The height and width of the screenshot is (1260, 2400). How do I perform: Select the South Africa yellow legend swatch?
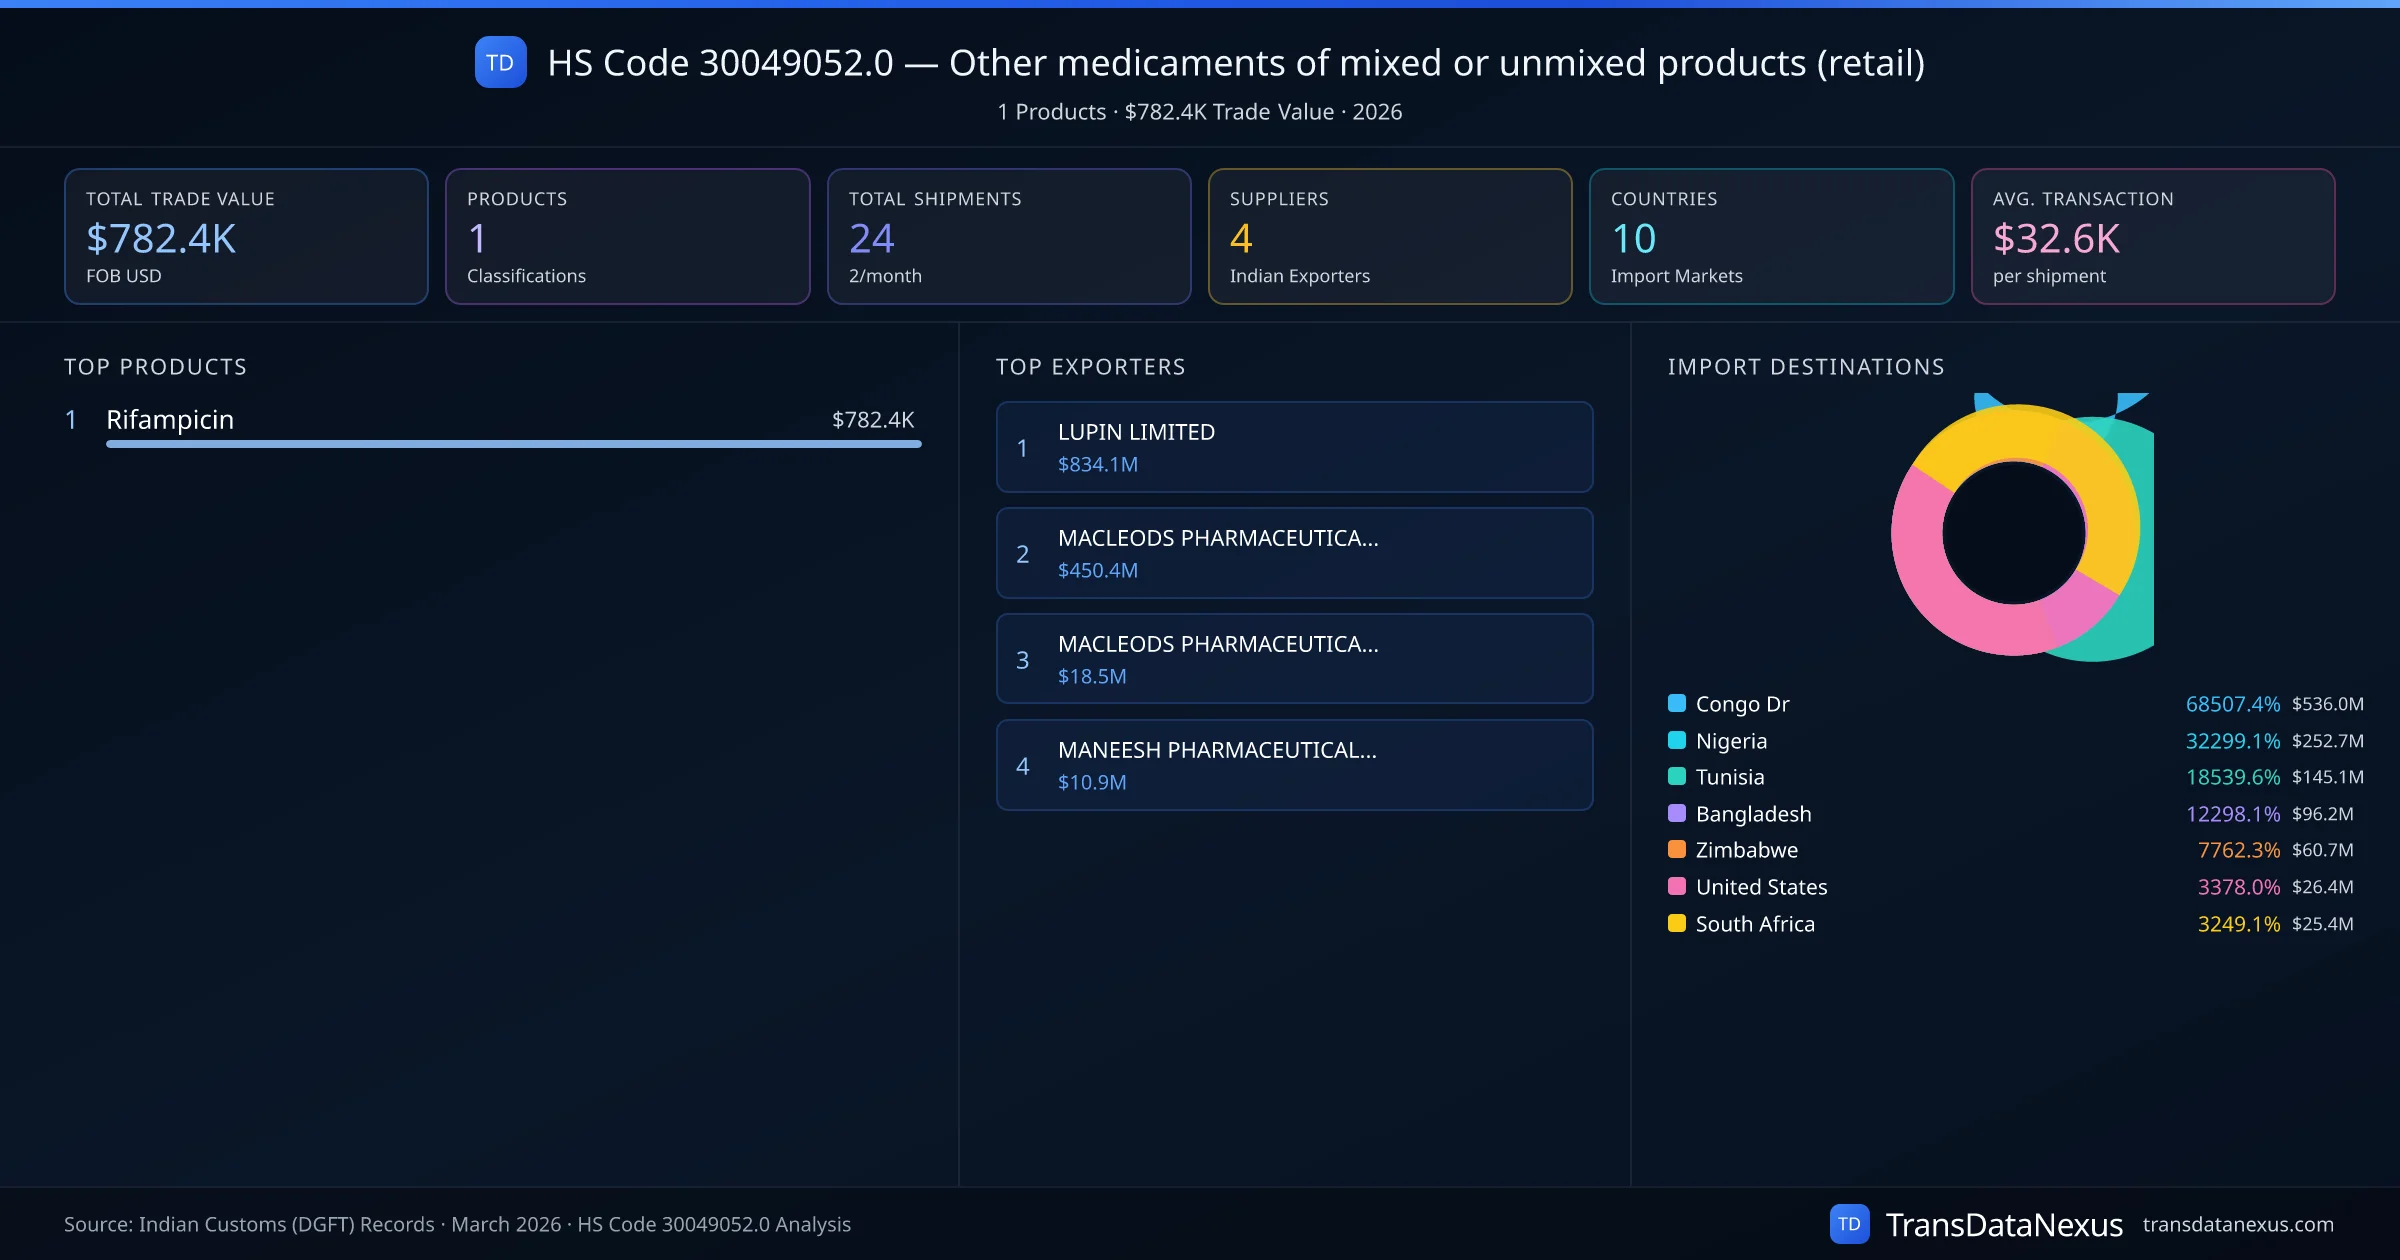click(1677, 923)
